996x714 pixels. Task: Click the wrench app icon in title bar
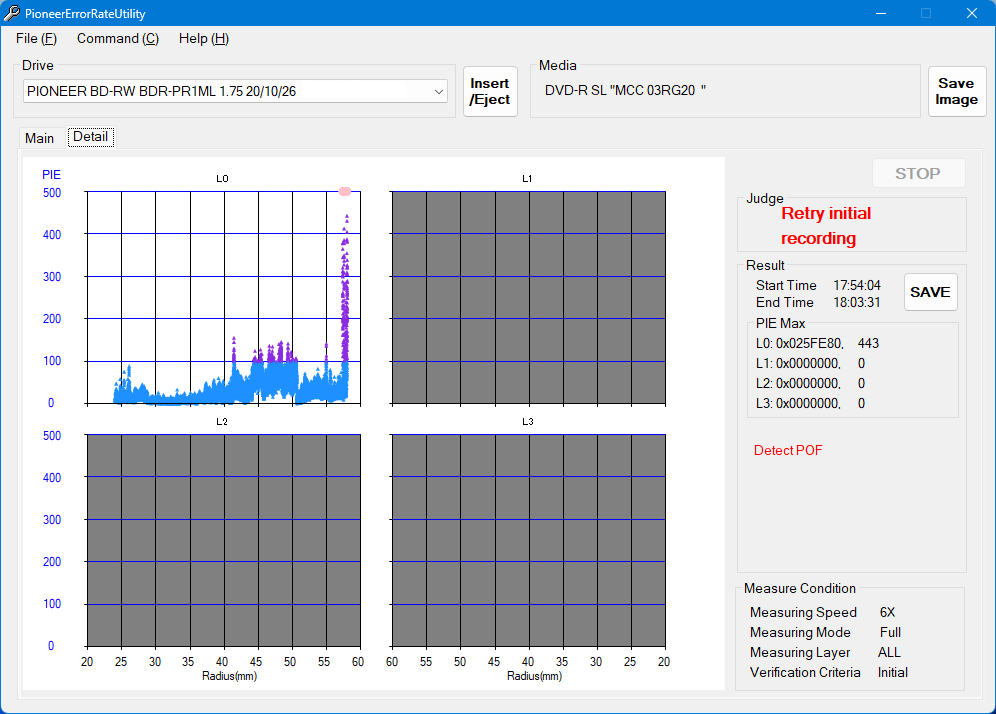11,13
